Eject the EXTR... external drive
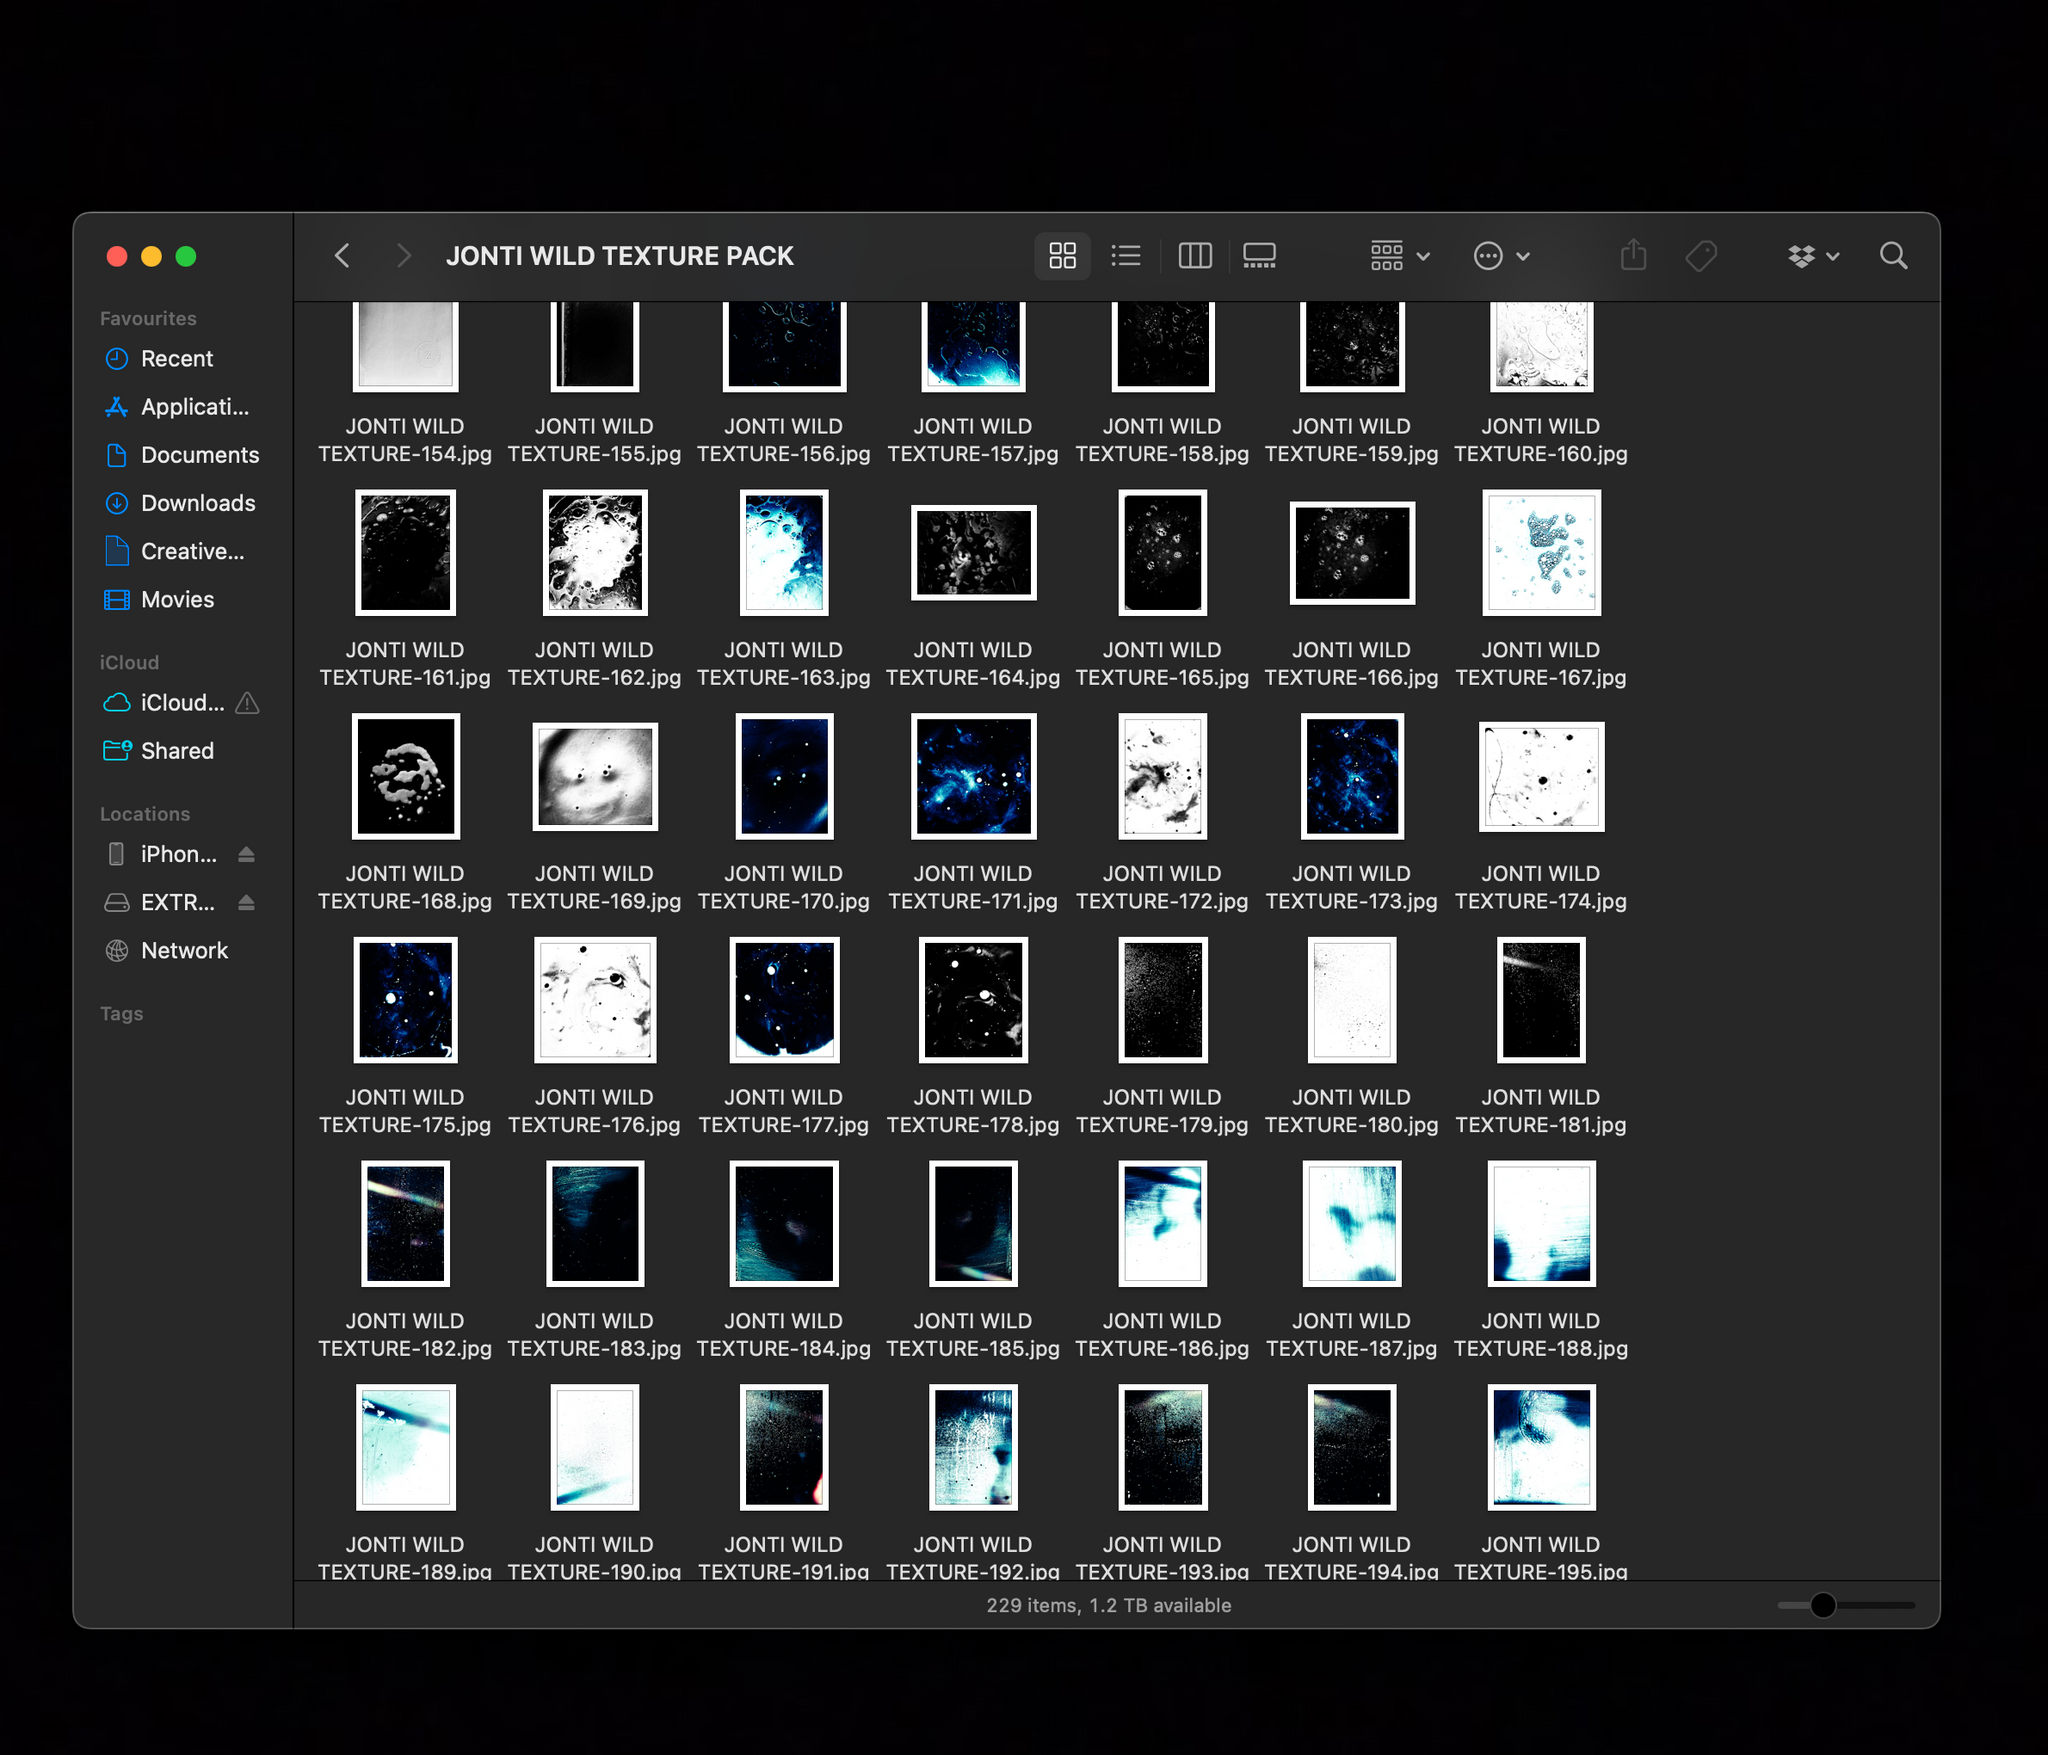The image size is (2048, 1755). [247, 903]
